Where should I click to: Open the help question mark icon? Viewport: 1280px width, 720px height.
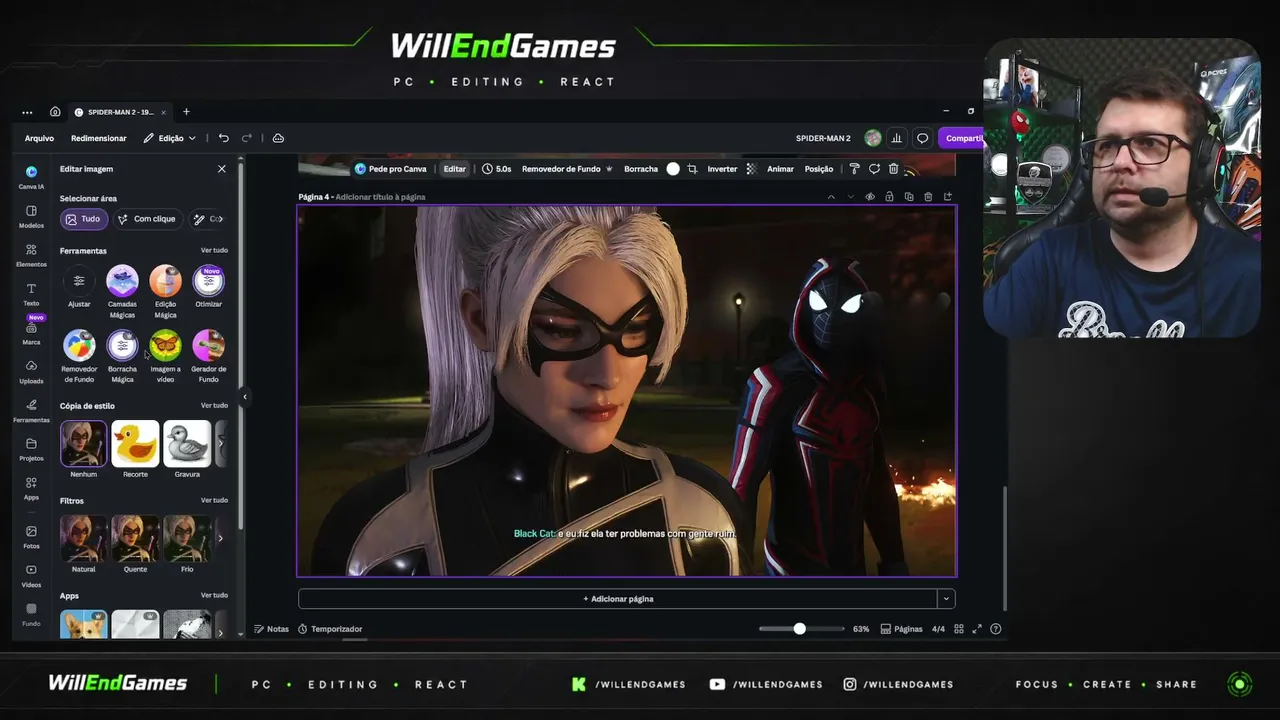click(995, 629)
